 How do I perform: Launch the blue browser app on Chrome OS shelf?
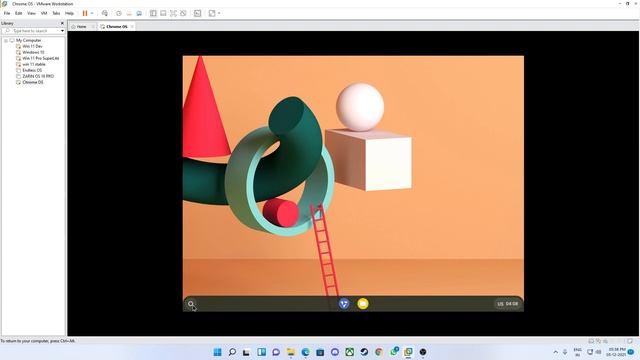pyautogui.click(x=344, y=304)
